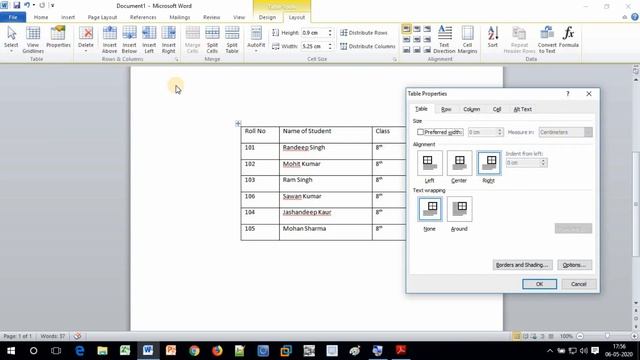Cancel the Table Properties dialog
The width and height of the screenshot is (640, 360).
pos(579,284)
